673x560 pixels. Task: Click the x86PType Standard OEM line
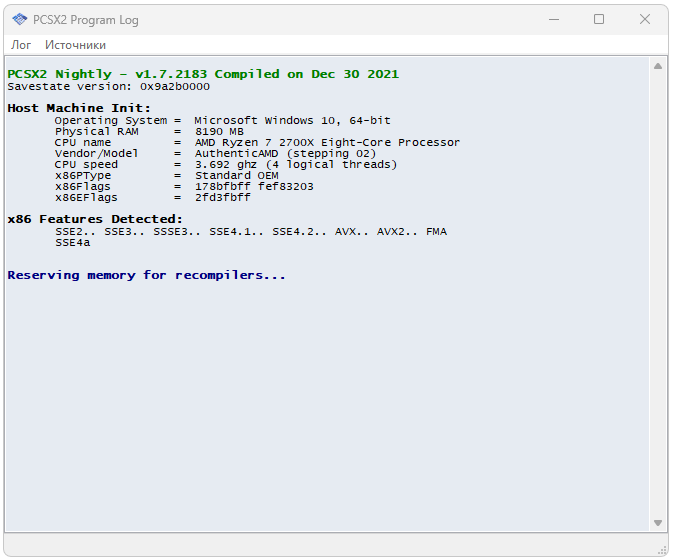167,176
